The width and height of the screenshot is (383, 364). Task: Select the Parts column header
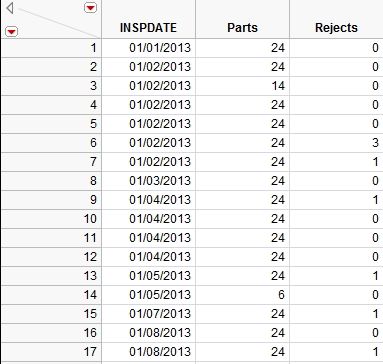pyautogui.click(x=242, y=28)
